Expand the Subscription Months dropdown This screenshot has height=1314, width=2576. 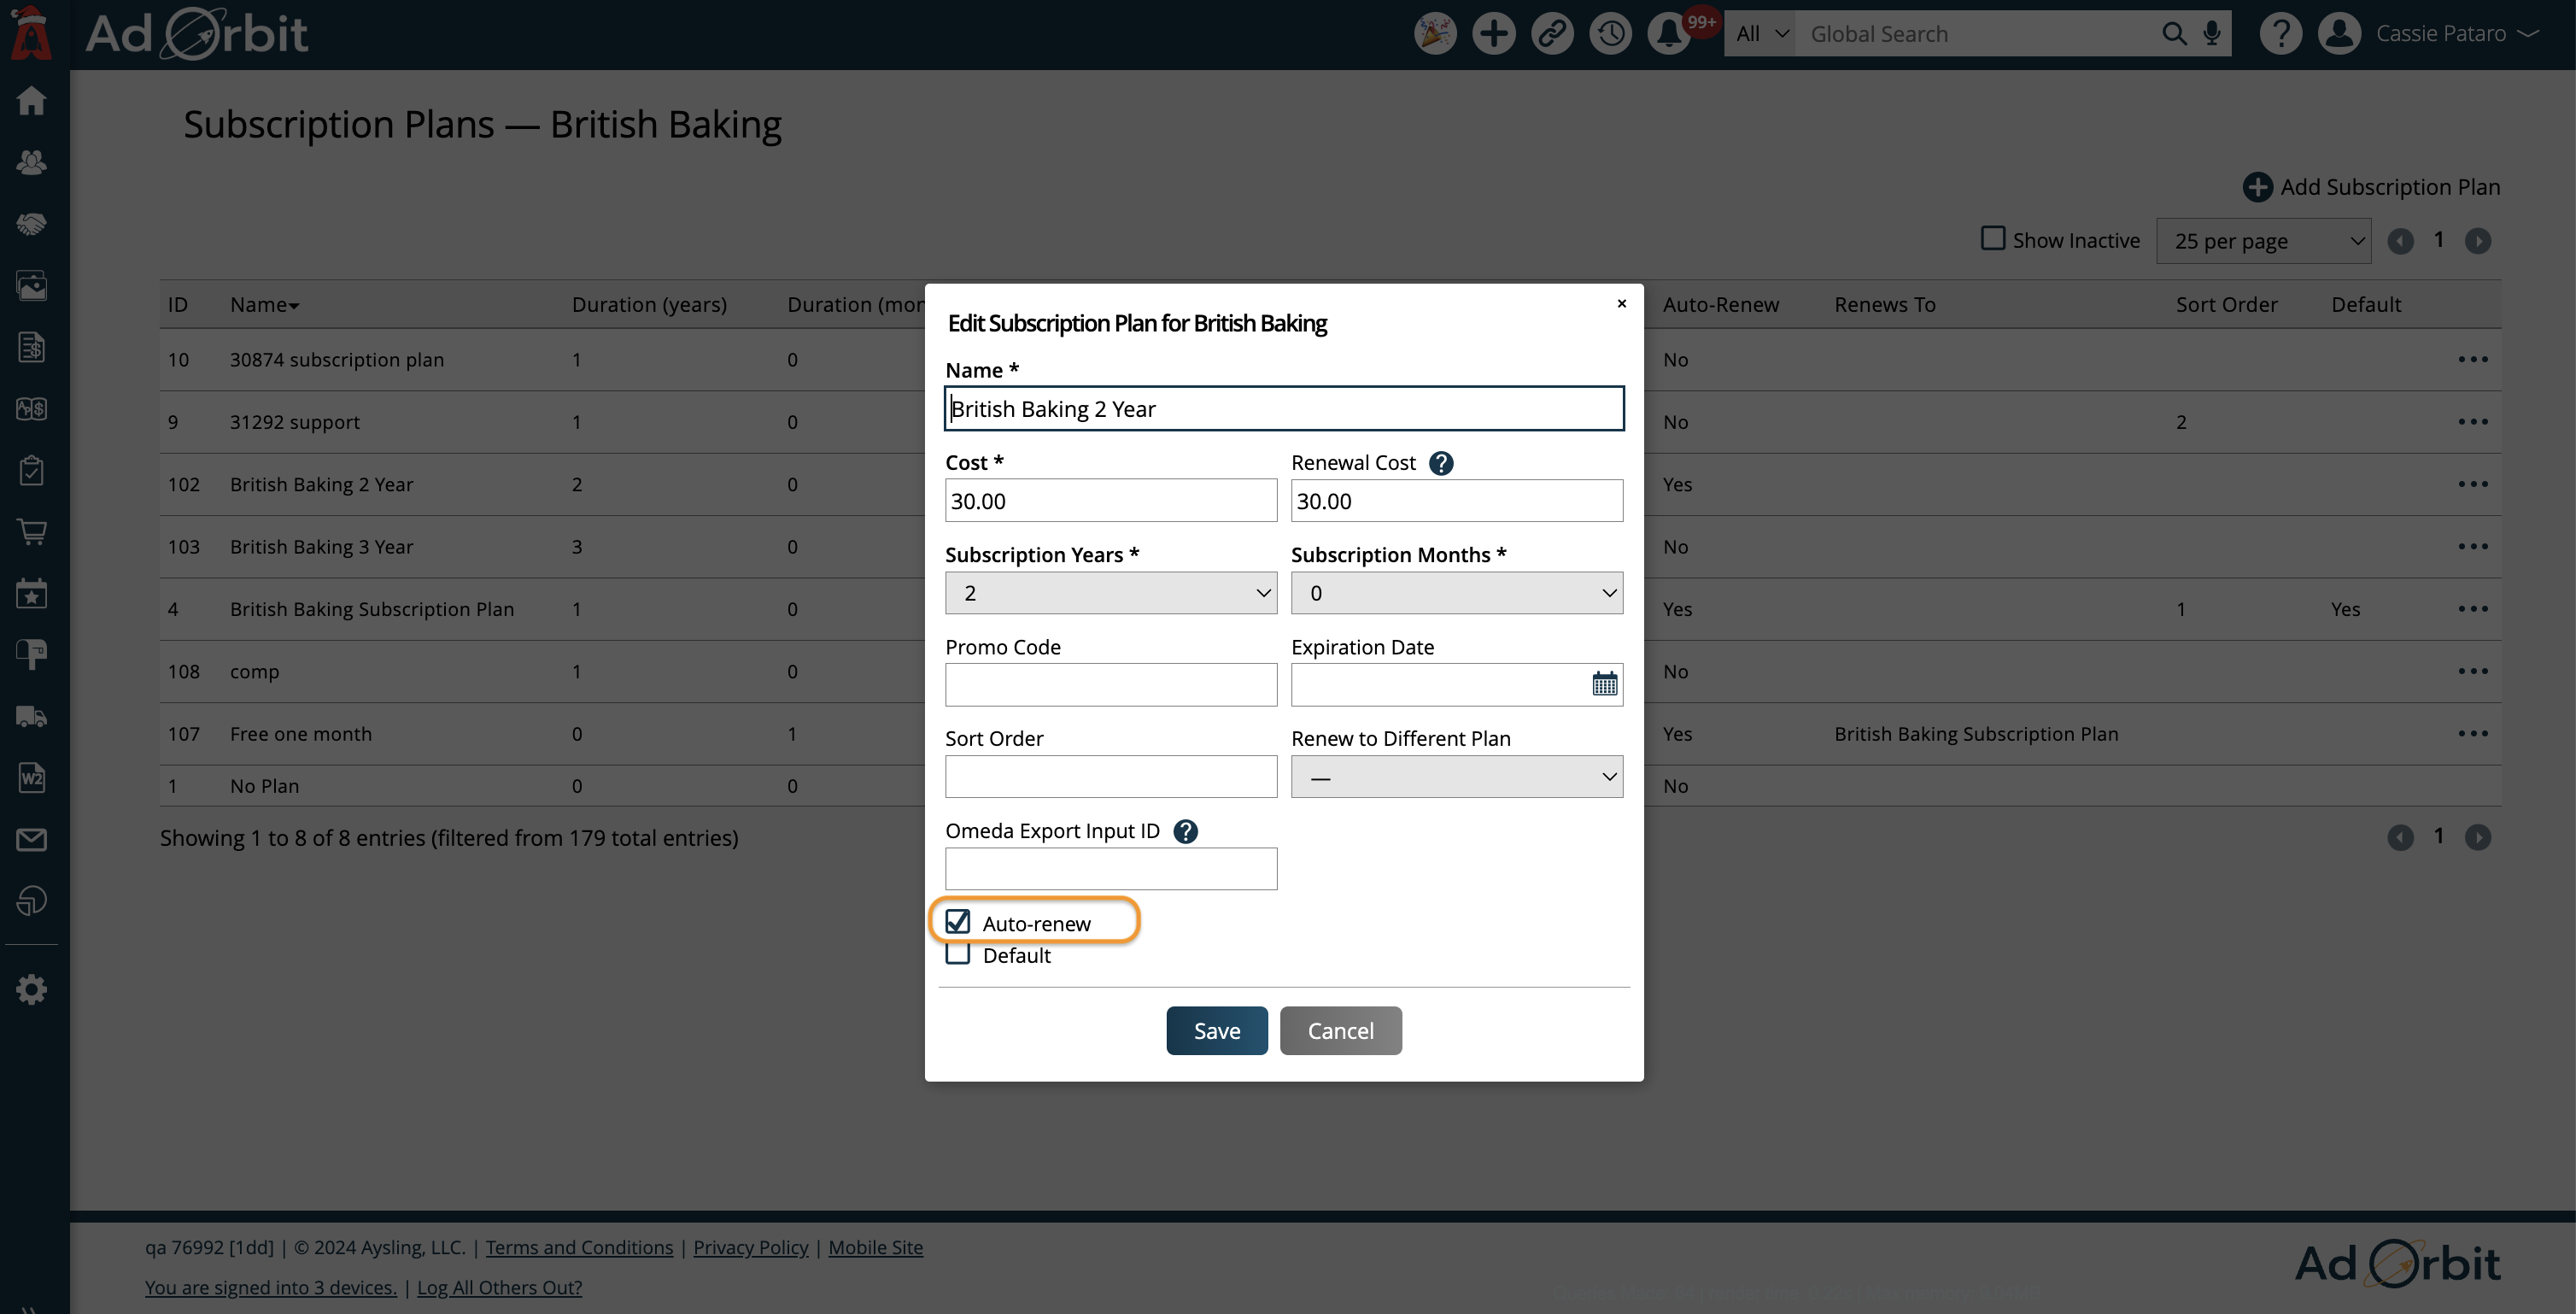[1456, 593]
